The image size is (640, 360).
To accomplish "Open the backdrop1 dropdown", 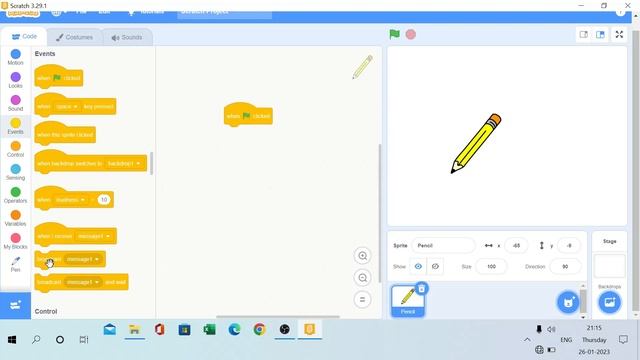I will (x=124, y=163).
